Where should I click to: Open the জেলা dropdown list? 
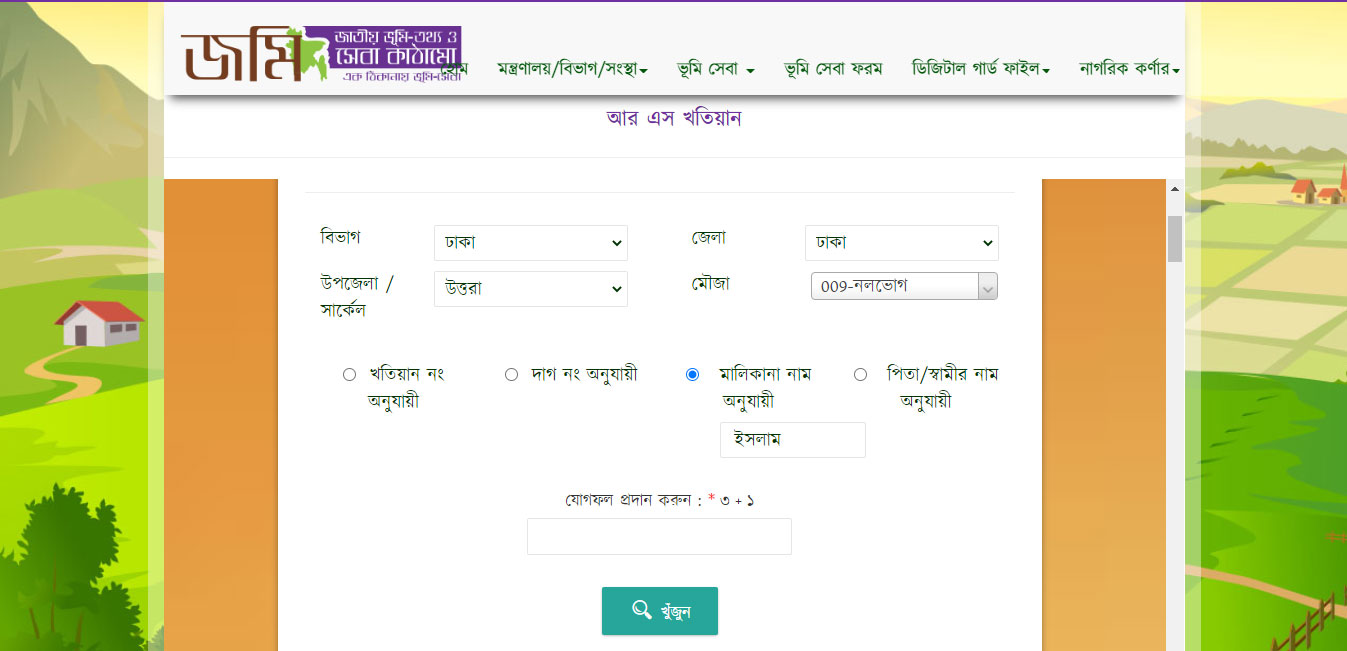901,243
